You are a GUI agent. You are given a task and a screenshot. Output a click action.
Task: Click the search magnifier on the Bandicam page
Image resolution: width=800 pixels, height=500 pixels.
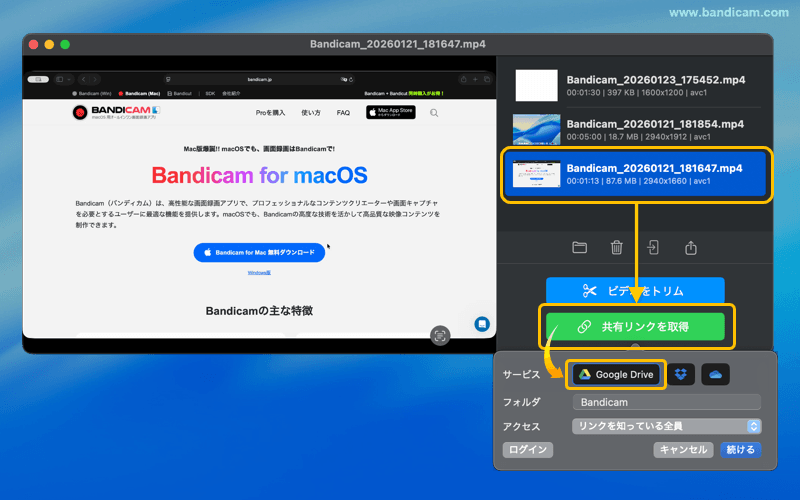[x=434, y=113]
